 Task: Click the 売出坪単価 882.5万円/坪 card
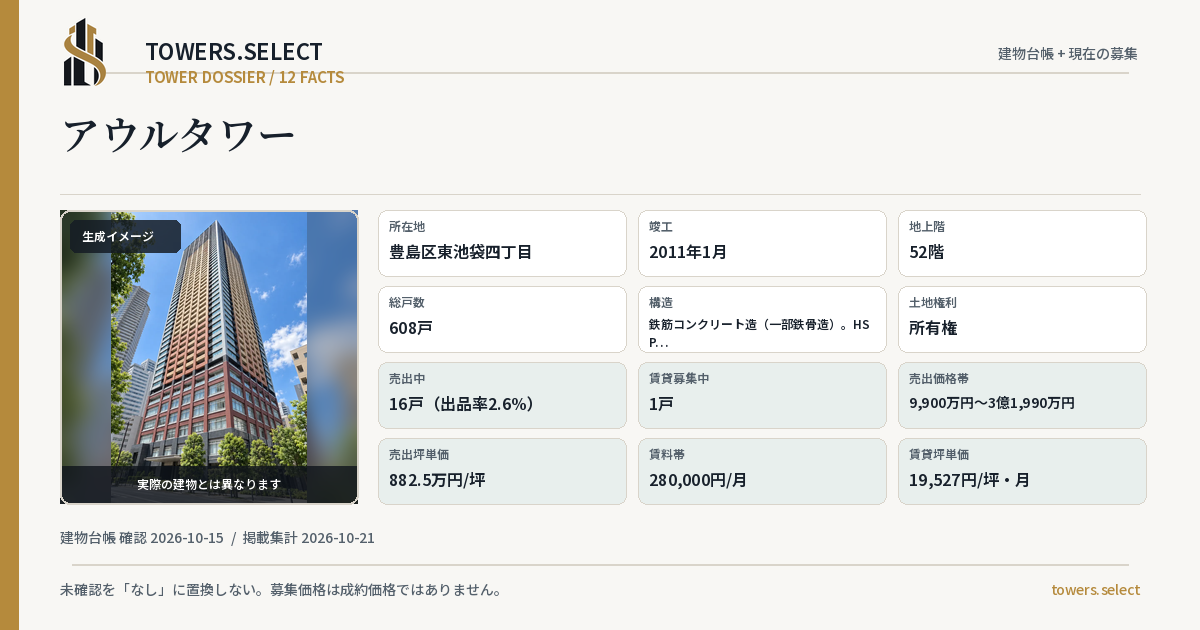502,471
